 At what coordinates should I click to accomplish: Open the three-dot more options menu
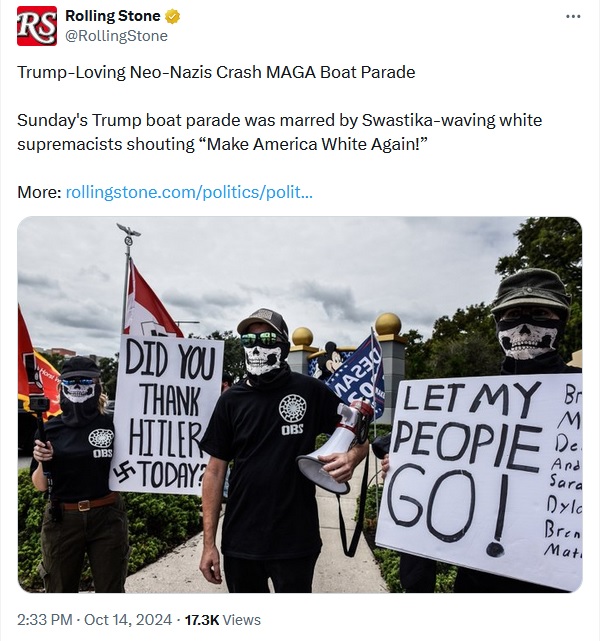(x=573, y=16)
